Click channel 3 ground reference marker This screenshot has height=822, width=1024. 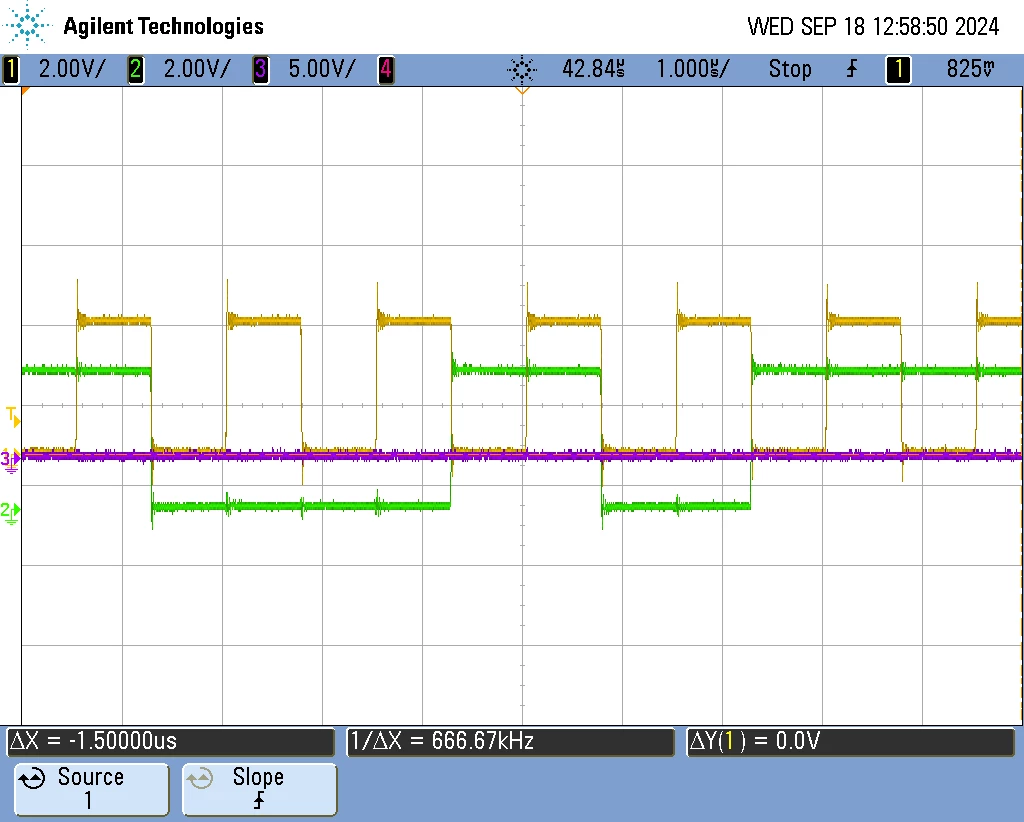coord(10,460)
